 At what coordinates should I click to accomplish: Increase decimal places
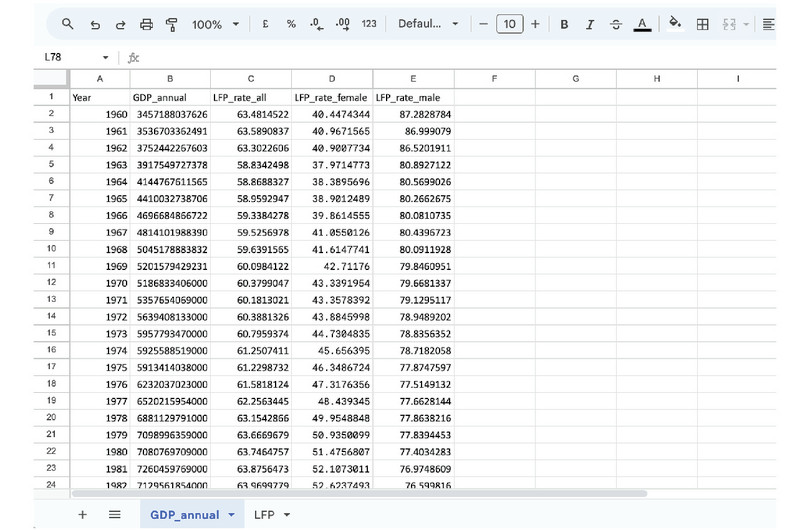pyautogui.click(x=342, y=24)
